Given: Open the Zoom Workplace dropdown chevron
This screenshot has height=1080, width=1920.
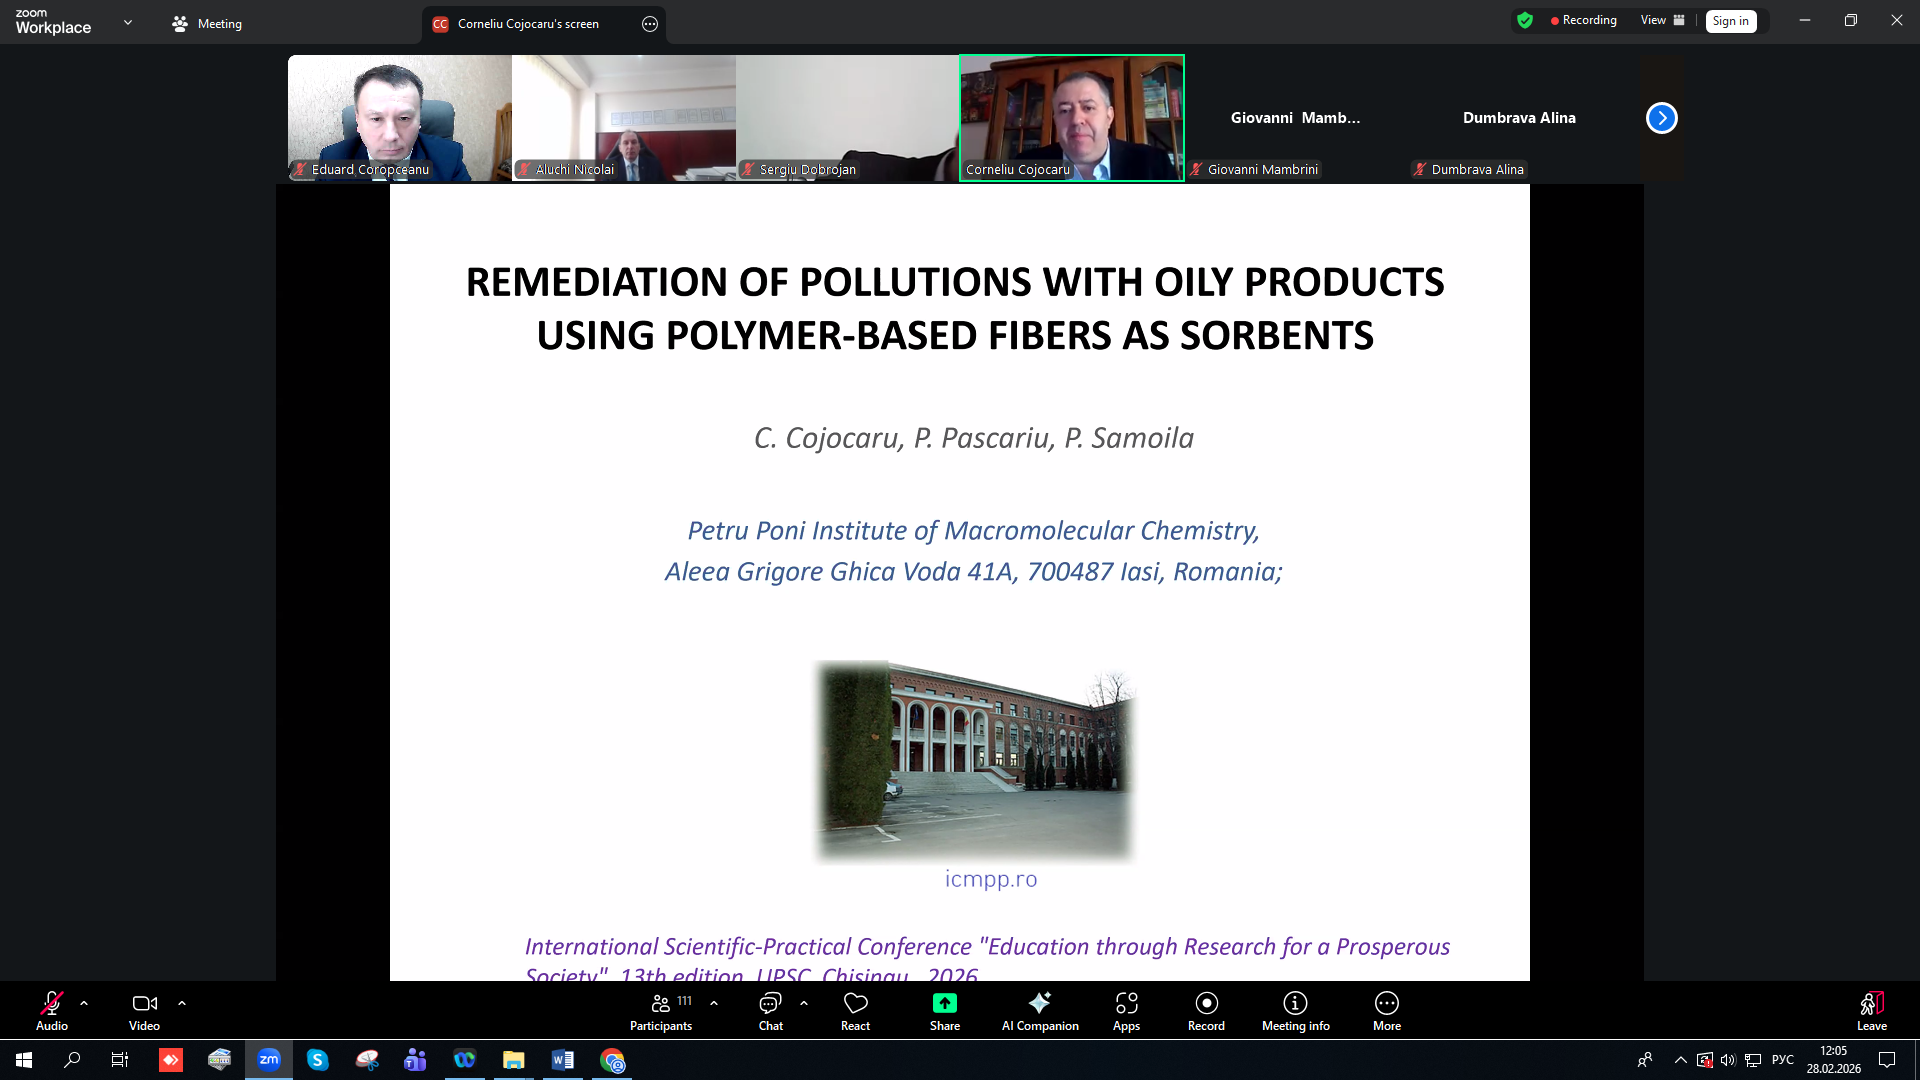Looking at the screenshot, I should point(128,22).
